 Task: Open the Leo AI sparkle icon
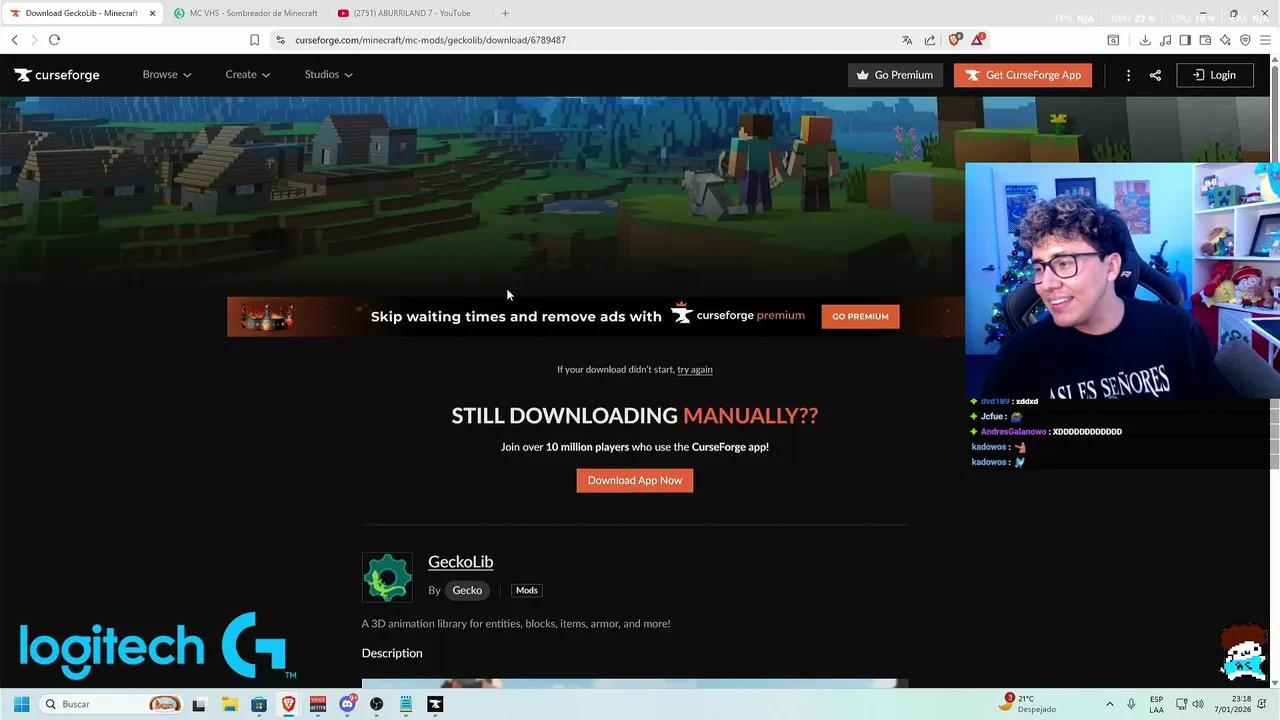point(1225,40)
